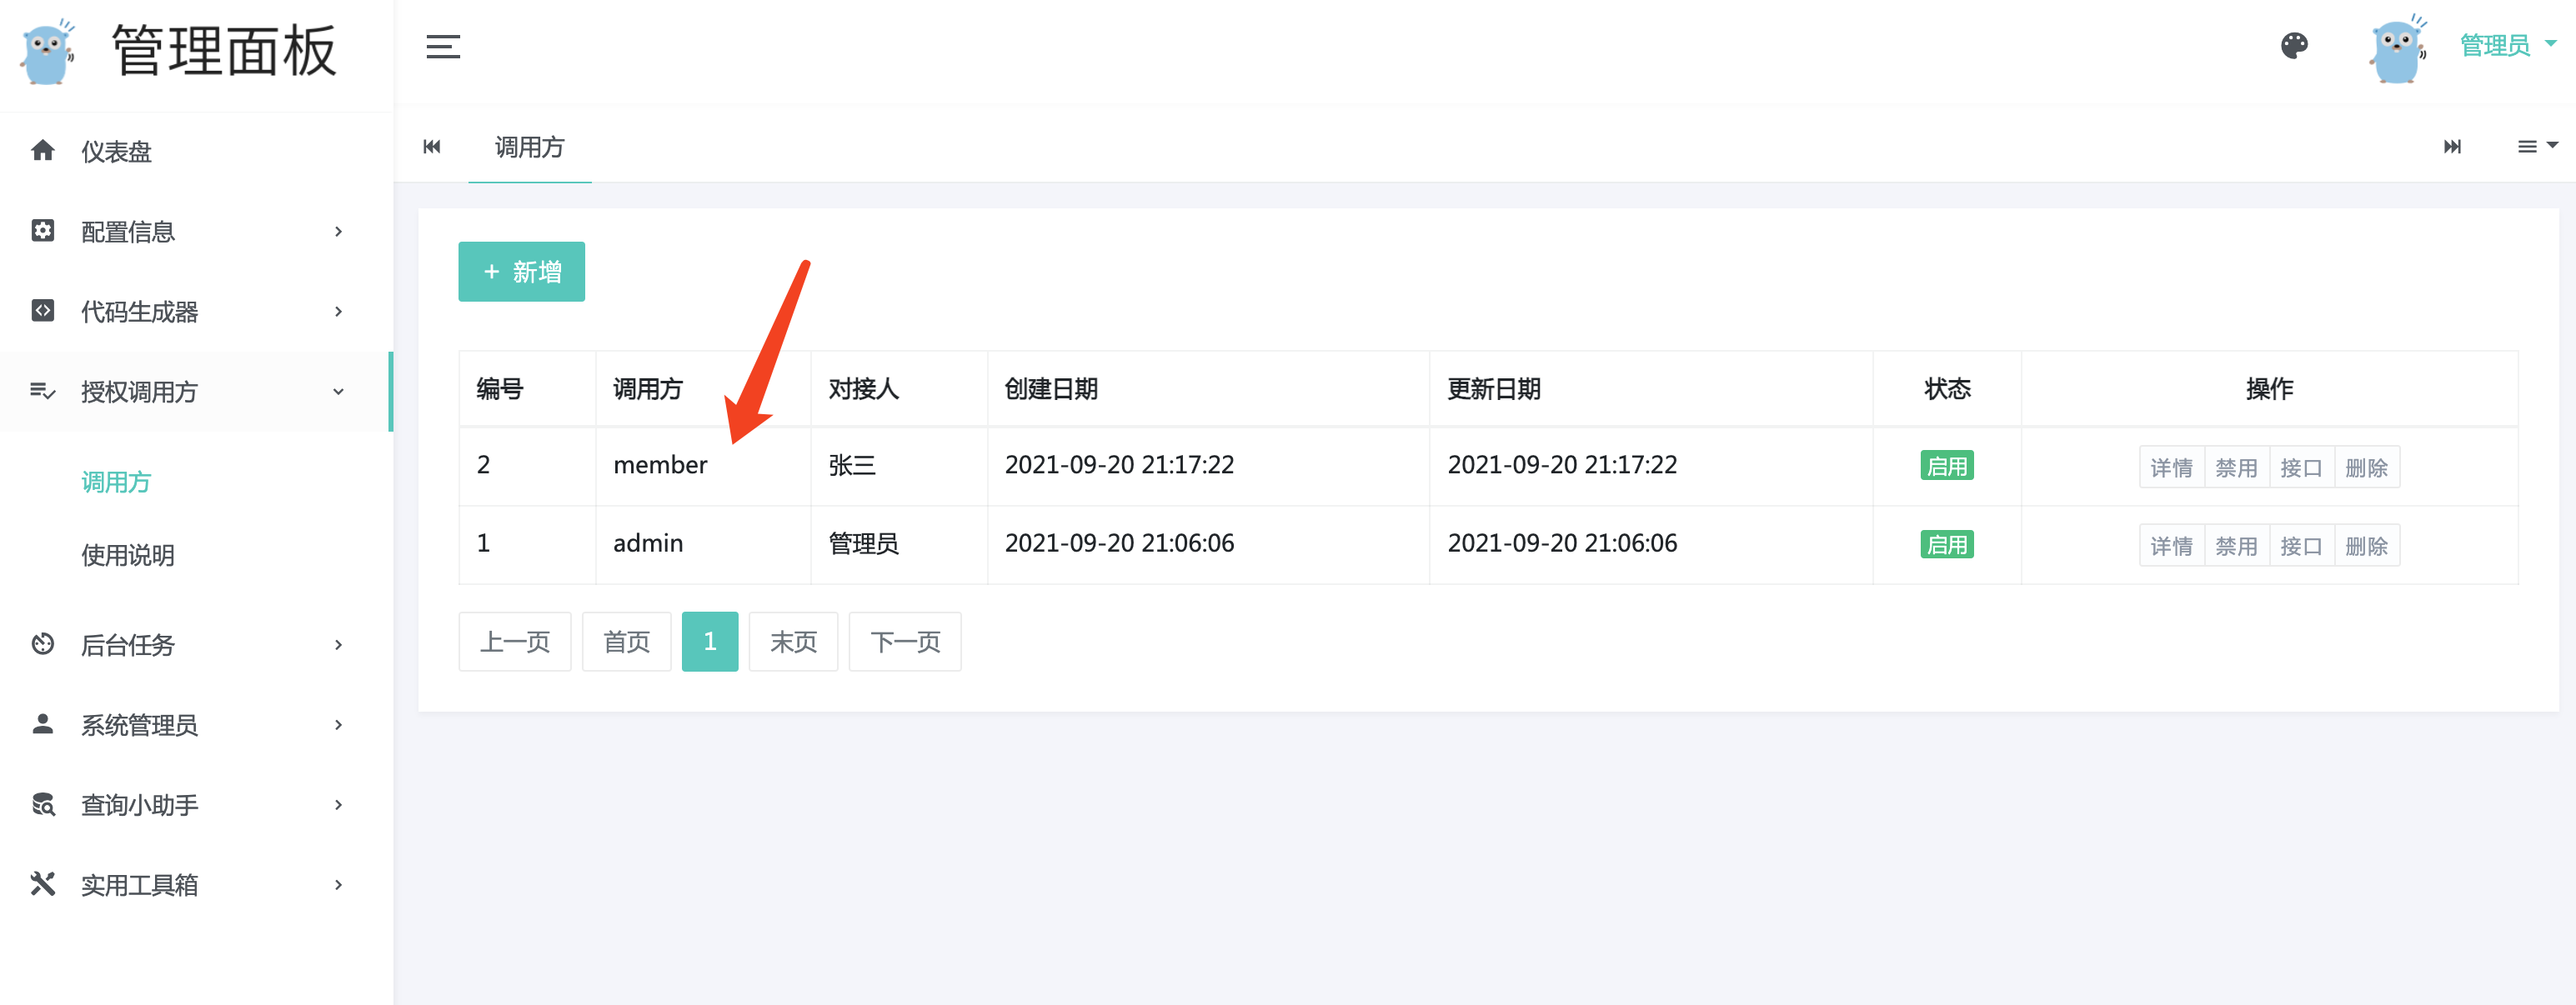
Task: Click the gear icon for 配置信息
Action: point(43,231)
